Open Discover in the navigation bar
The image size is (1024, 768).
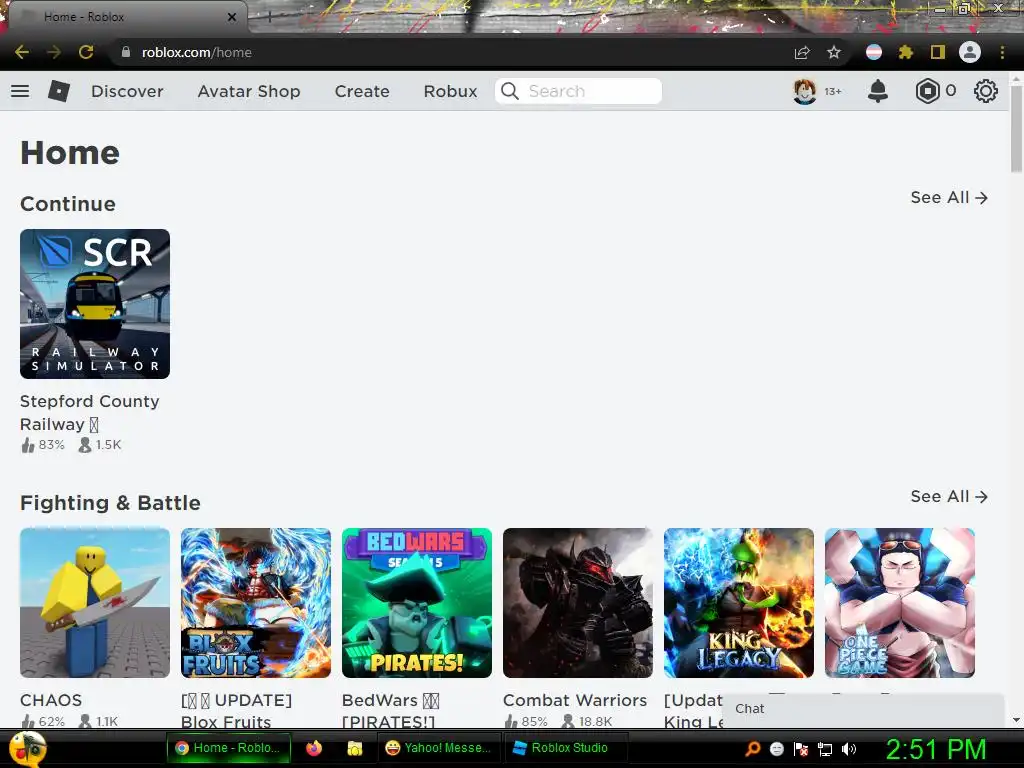tap(127, 91)
